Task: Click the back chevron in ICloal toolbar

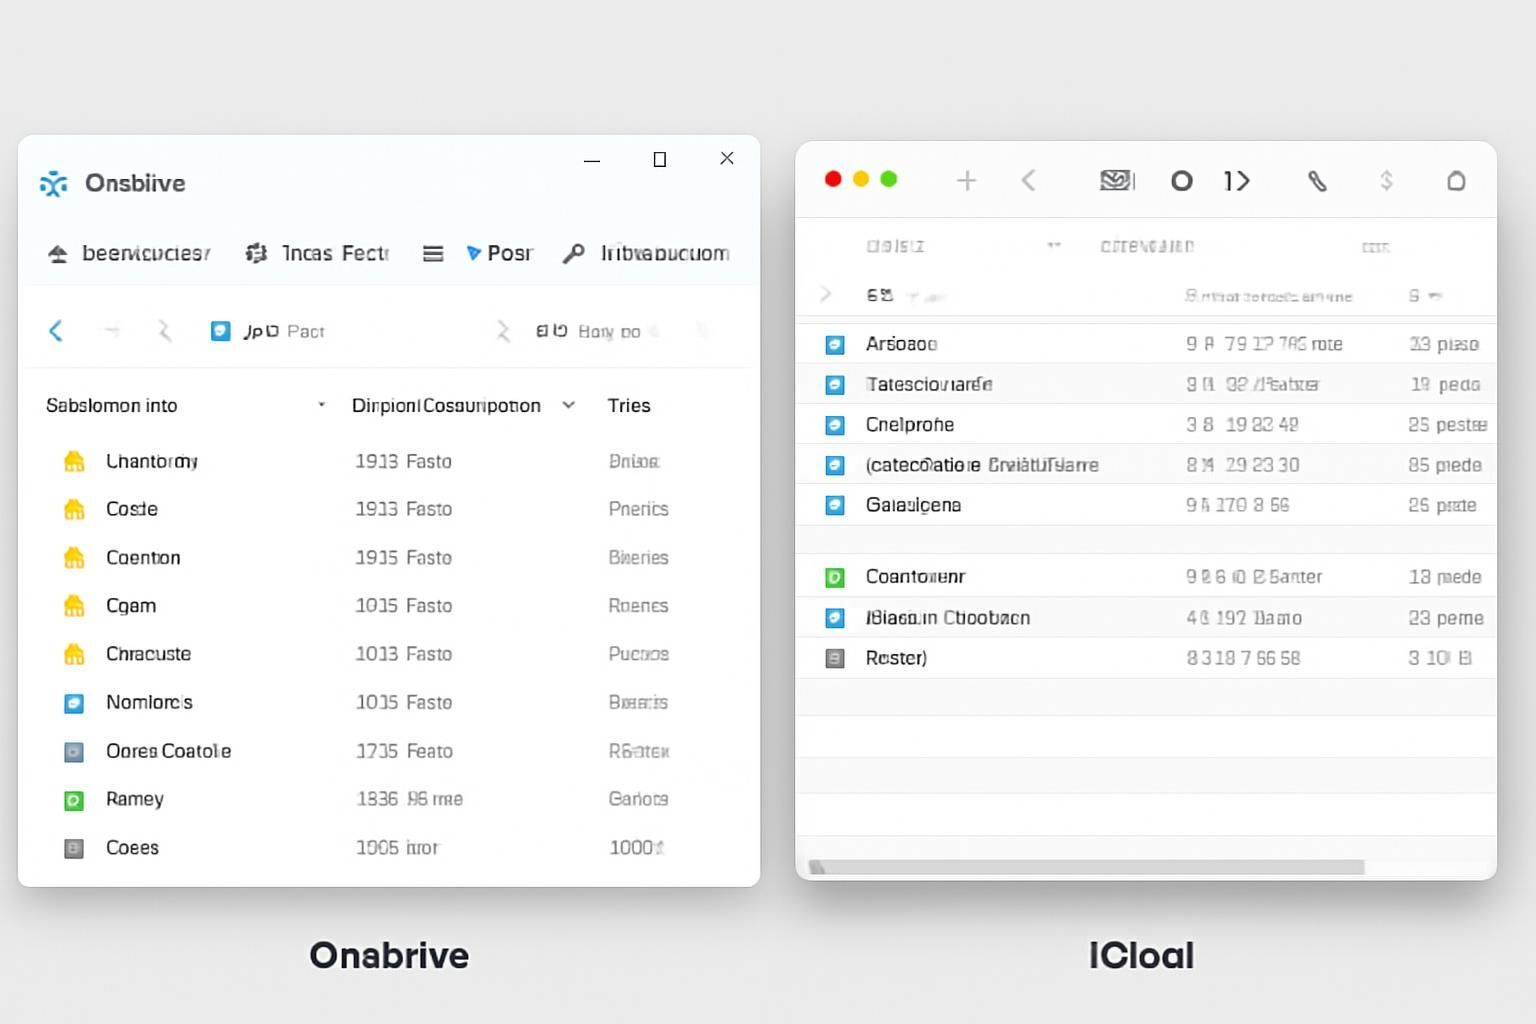Action: pos(1028,181)
